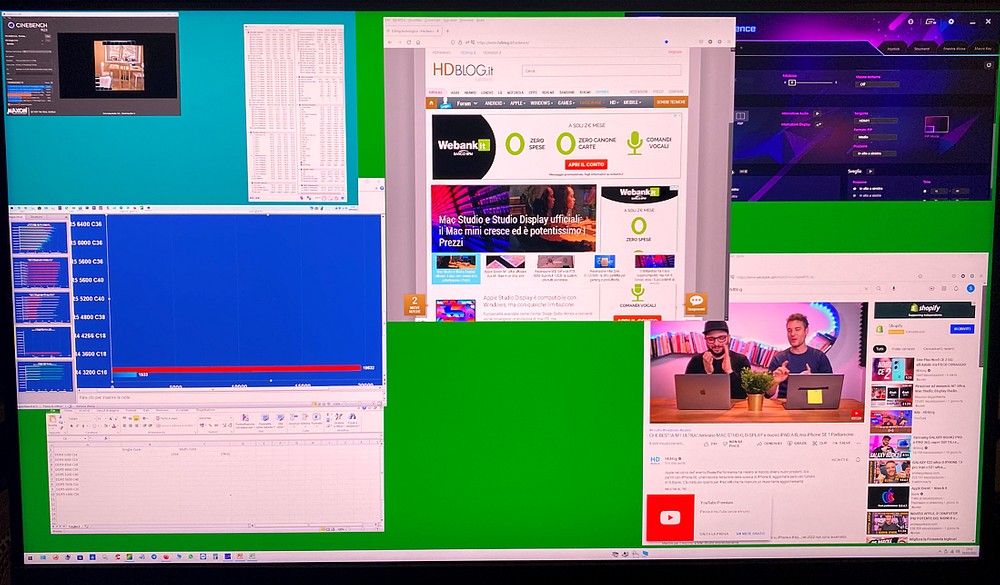Switch to the Joystick tab in the monitor app
Image resolution: width=1000 pixels, height=585 pixels.
coord(892,48)
